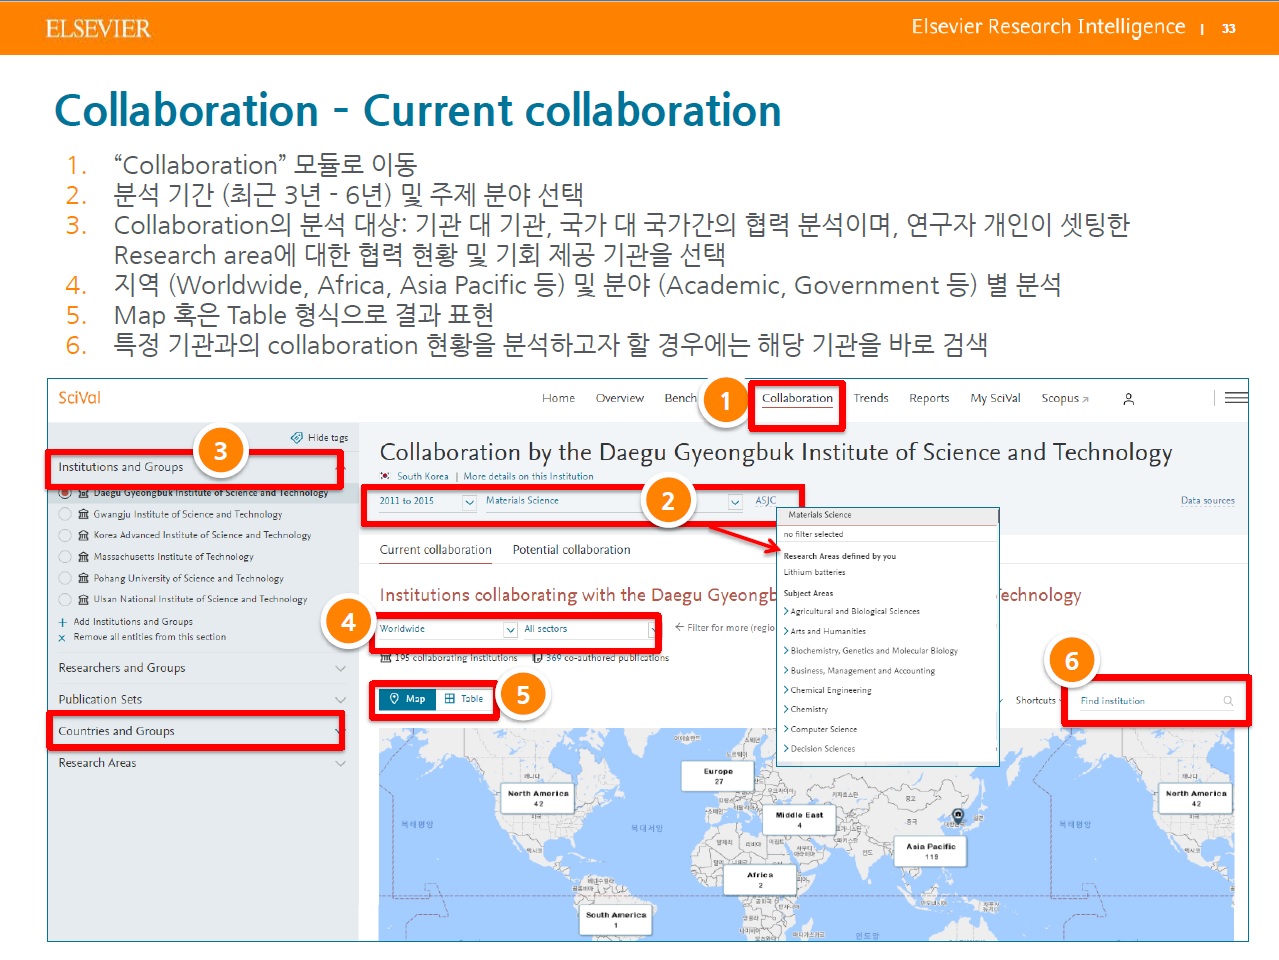This screenshot has width=1279, height=960.
Task: Open the Shortcuts dropdown
Action: coord(1037,700)
